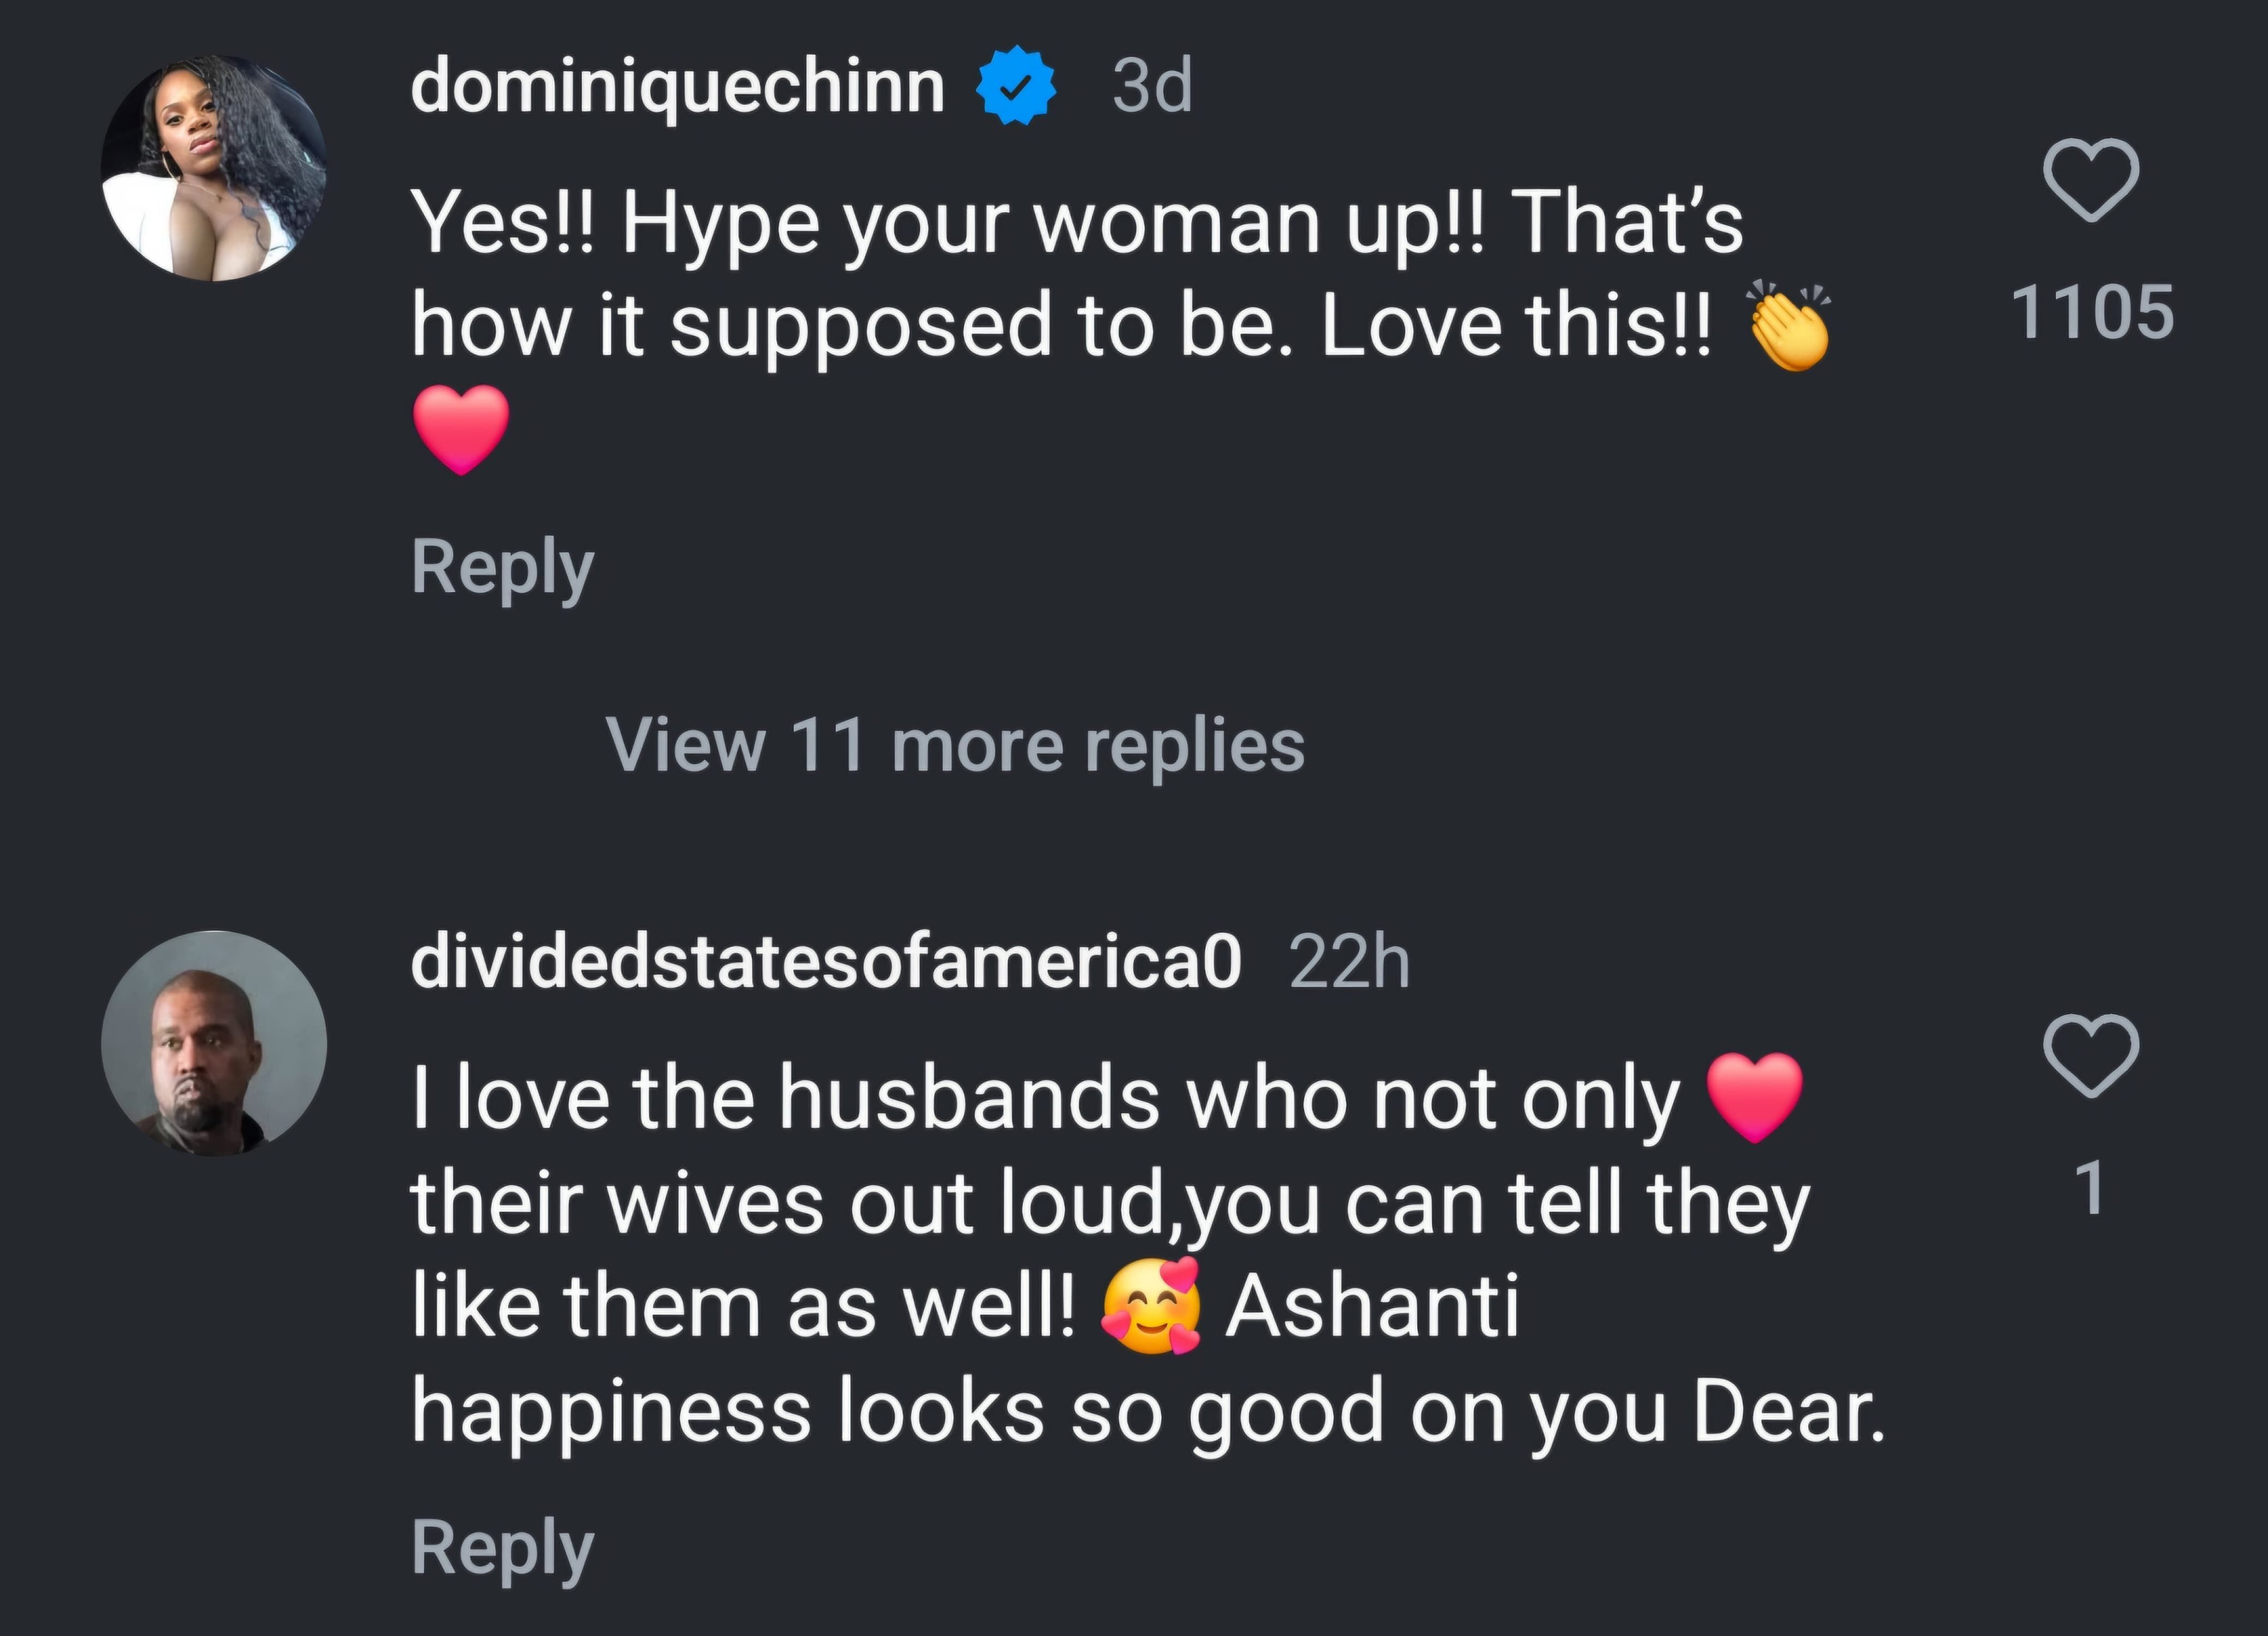Click the blue verified badge

pyautogui.click(x=1015, y=86)
